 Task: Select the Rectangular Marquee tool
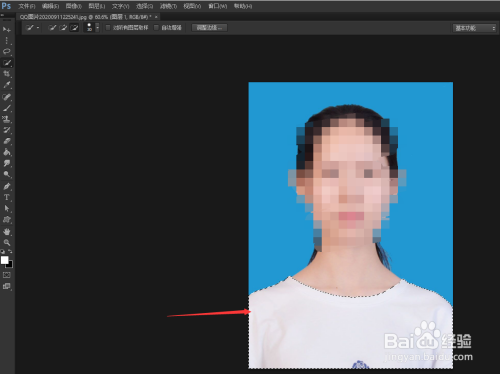[7, 41]
